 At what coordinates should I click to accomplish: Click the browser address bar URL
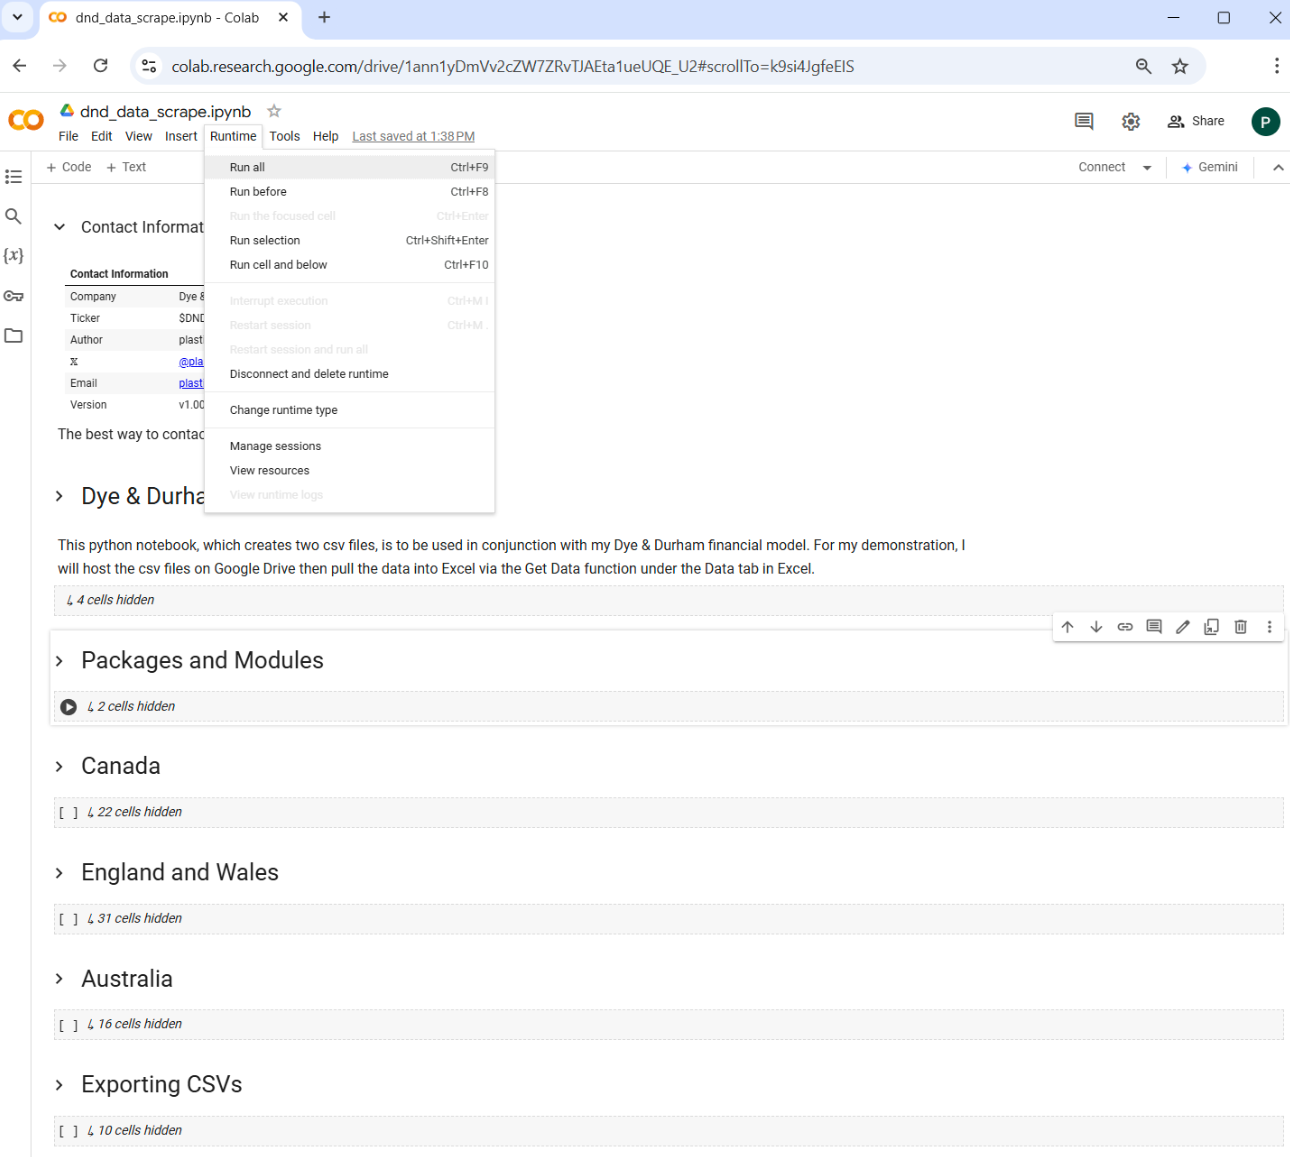point(512,67)
